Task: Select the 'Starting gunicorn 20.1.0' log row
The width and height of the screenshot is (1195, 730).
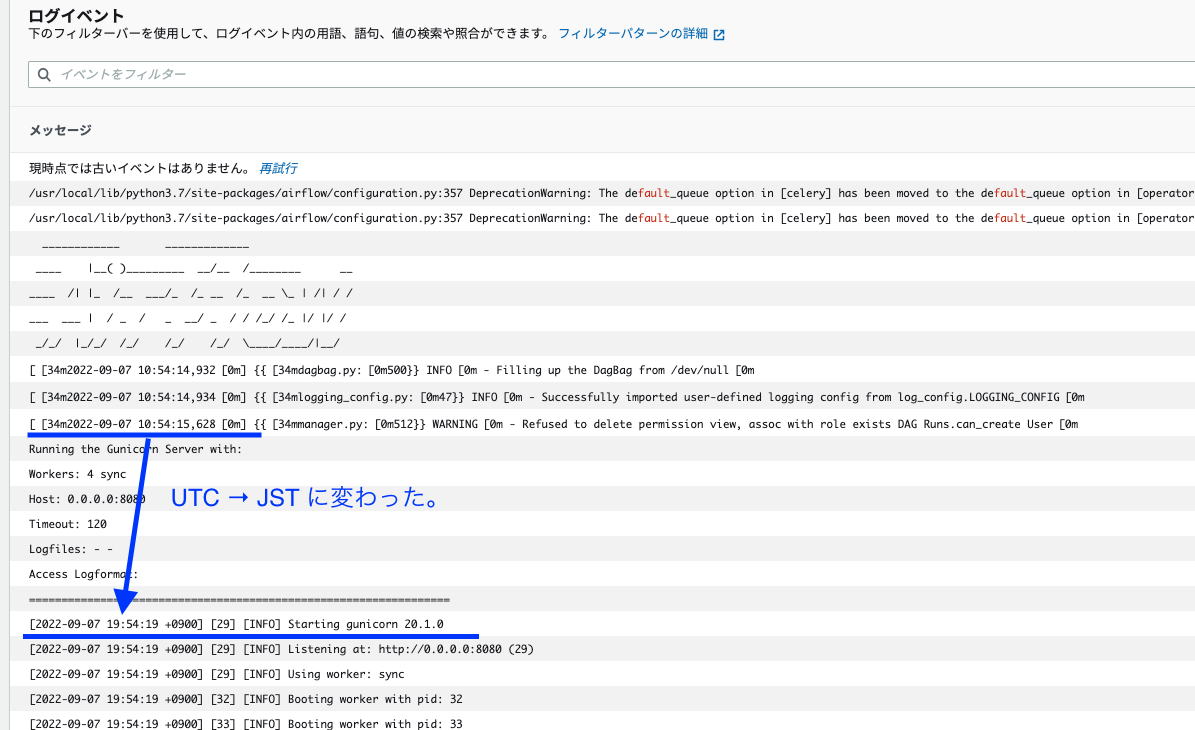Action: coord(602,624)
